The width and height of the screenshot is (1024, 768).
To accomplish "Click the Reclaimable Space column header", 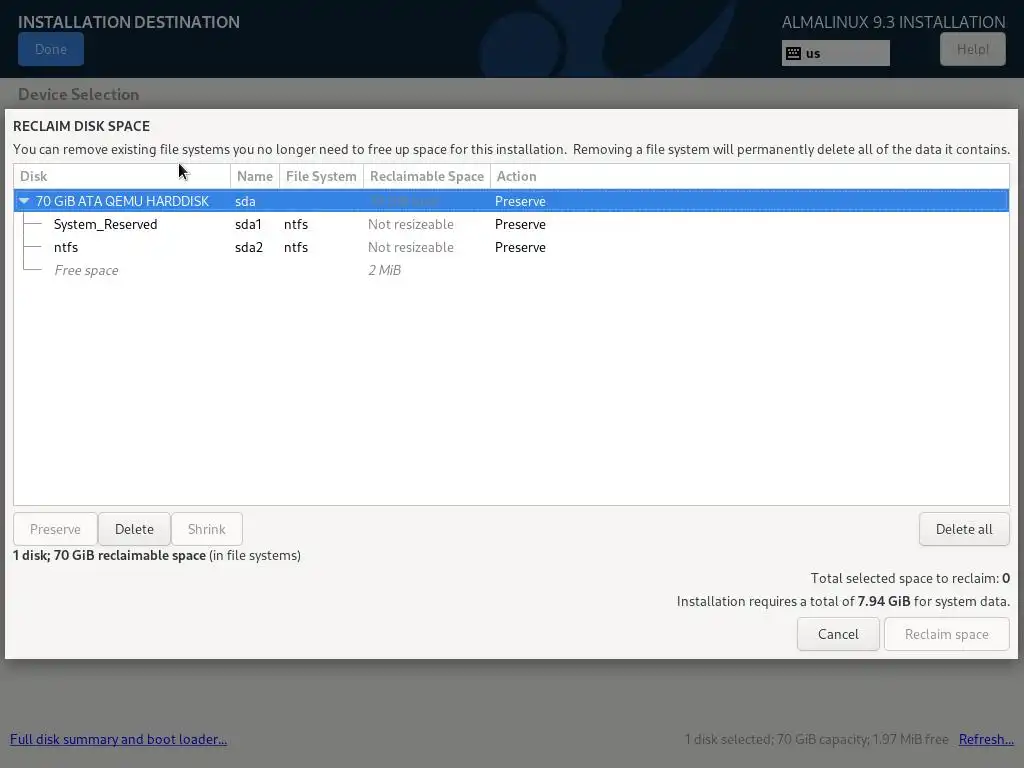I will pos(426,176).
